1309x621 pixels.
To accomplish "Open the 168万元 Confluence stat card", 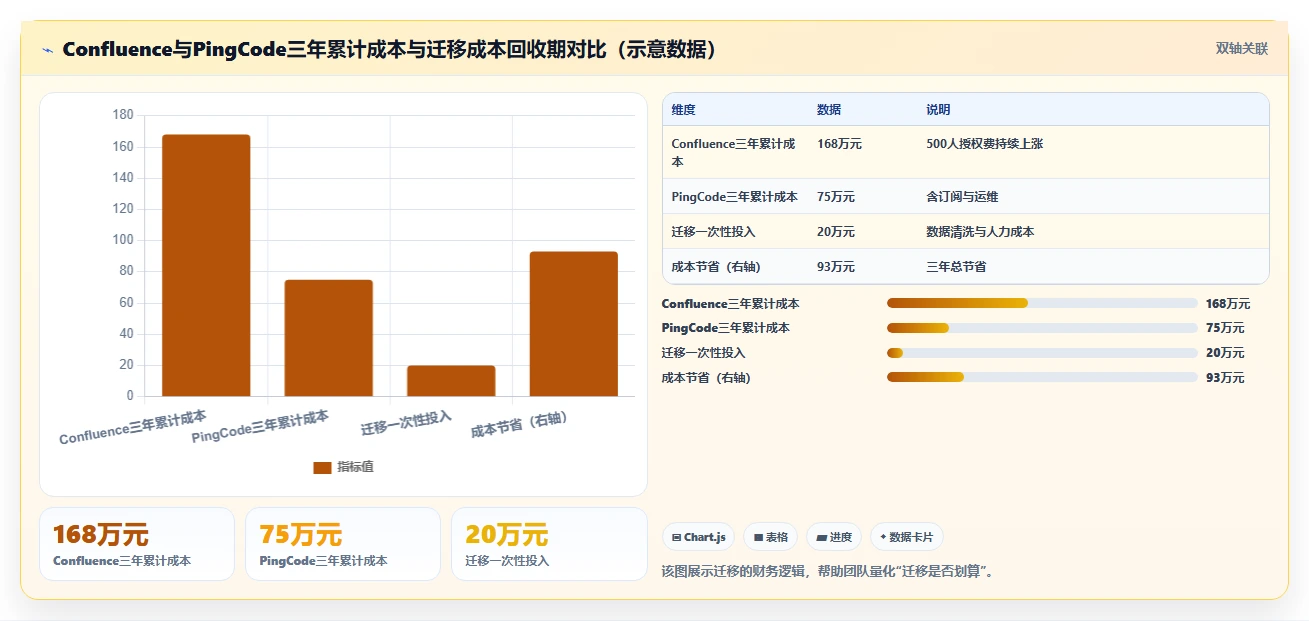I will pos(137,544).
